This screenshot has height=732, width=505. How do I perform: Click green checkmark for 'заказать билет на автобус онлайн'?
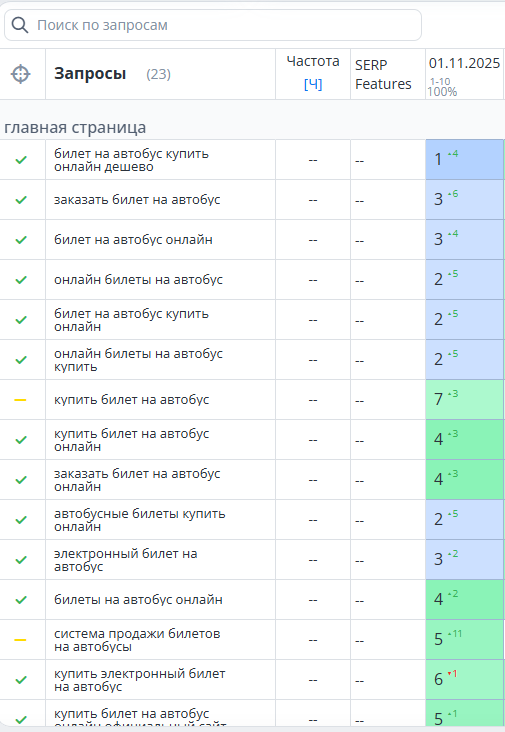[21, 480]
